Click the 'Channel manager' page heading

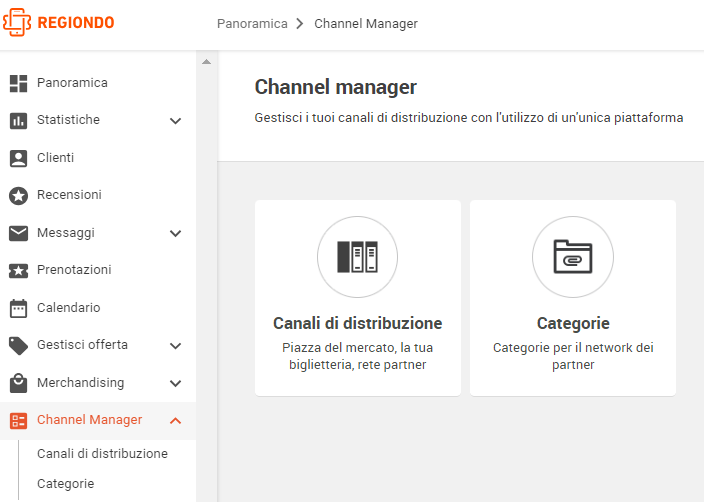[335, 87]
